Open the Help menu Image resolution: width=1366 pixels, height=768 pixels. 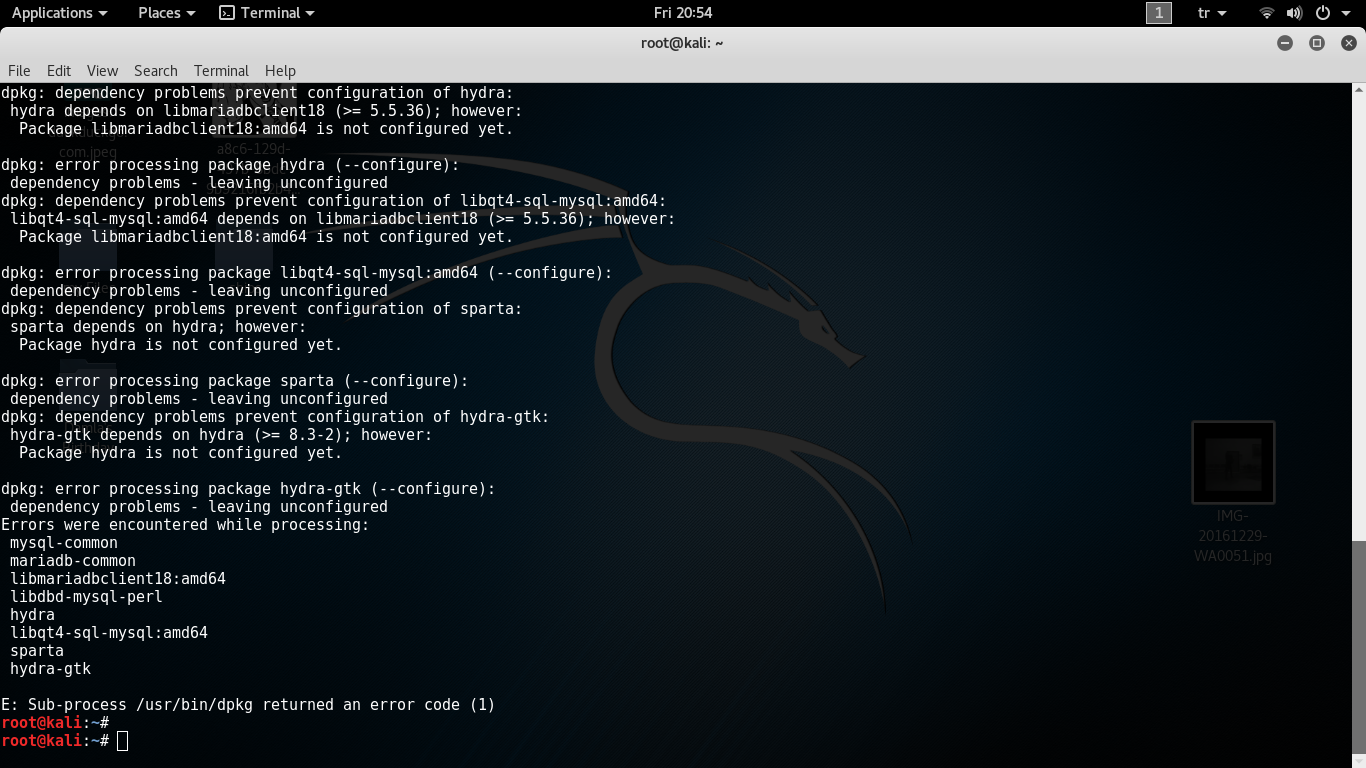280,71
